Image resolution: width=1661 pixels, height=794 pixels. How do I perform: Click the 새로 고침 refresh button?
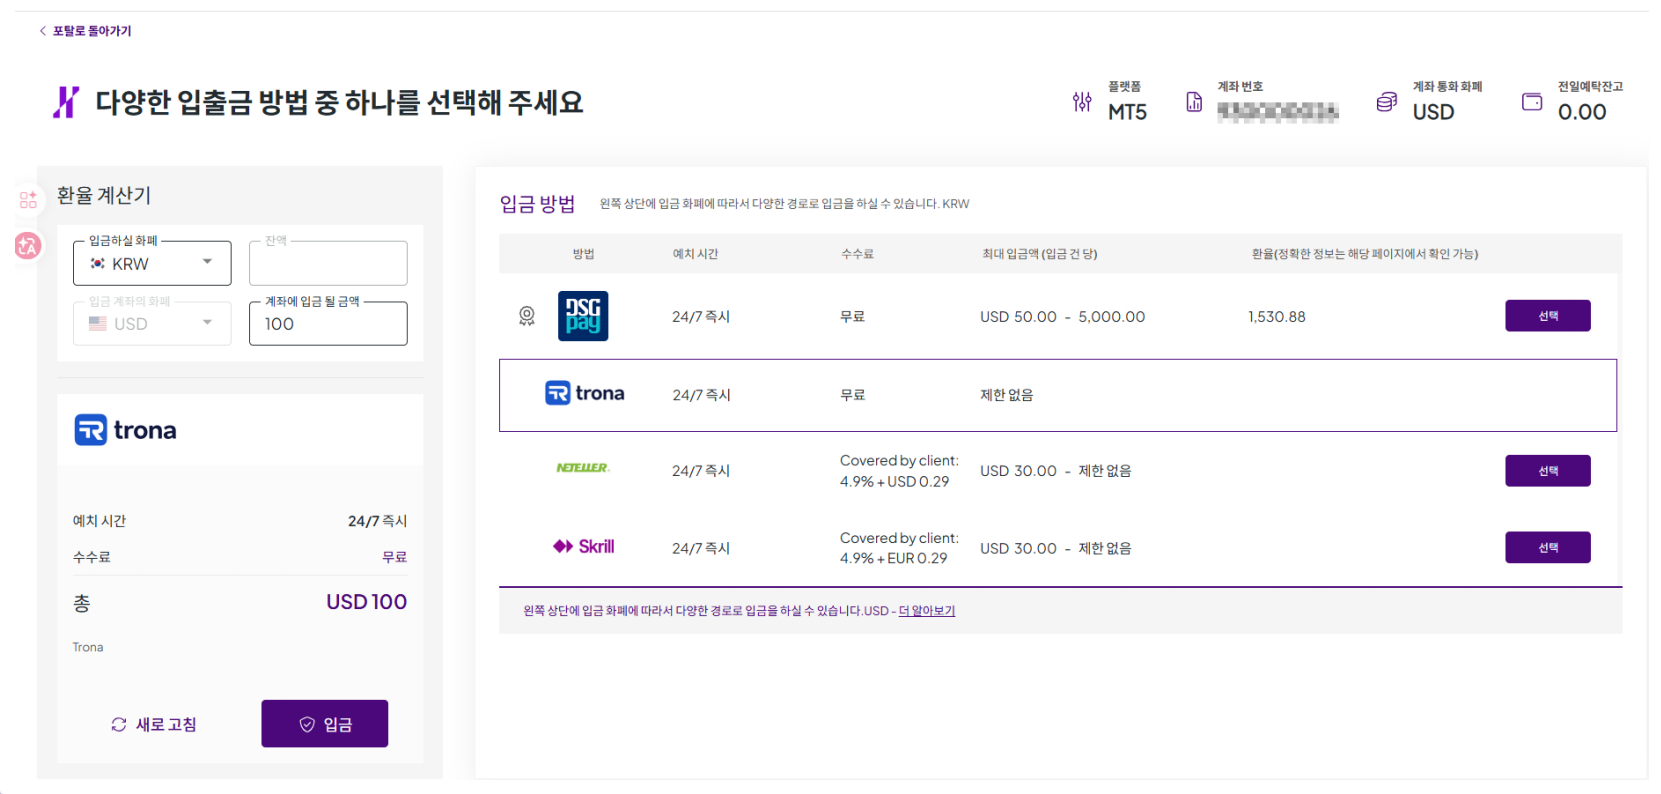[154, 724]
